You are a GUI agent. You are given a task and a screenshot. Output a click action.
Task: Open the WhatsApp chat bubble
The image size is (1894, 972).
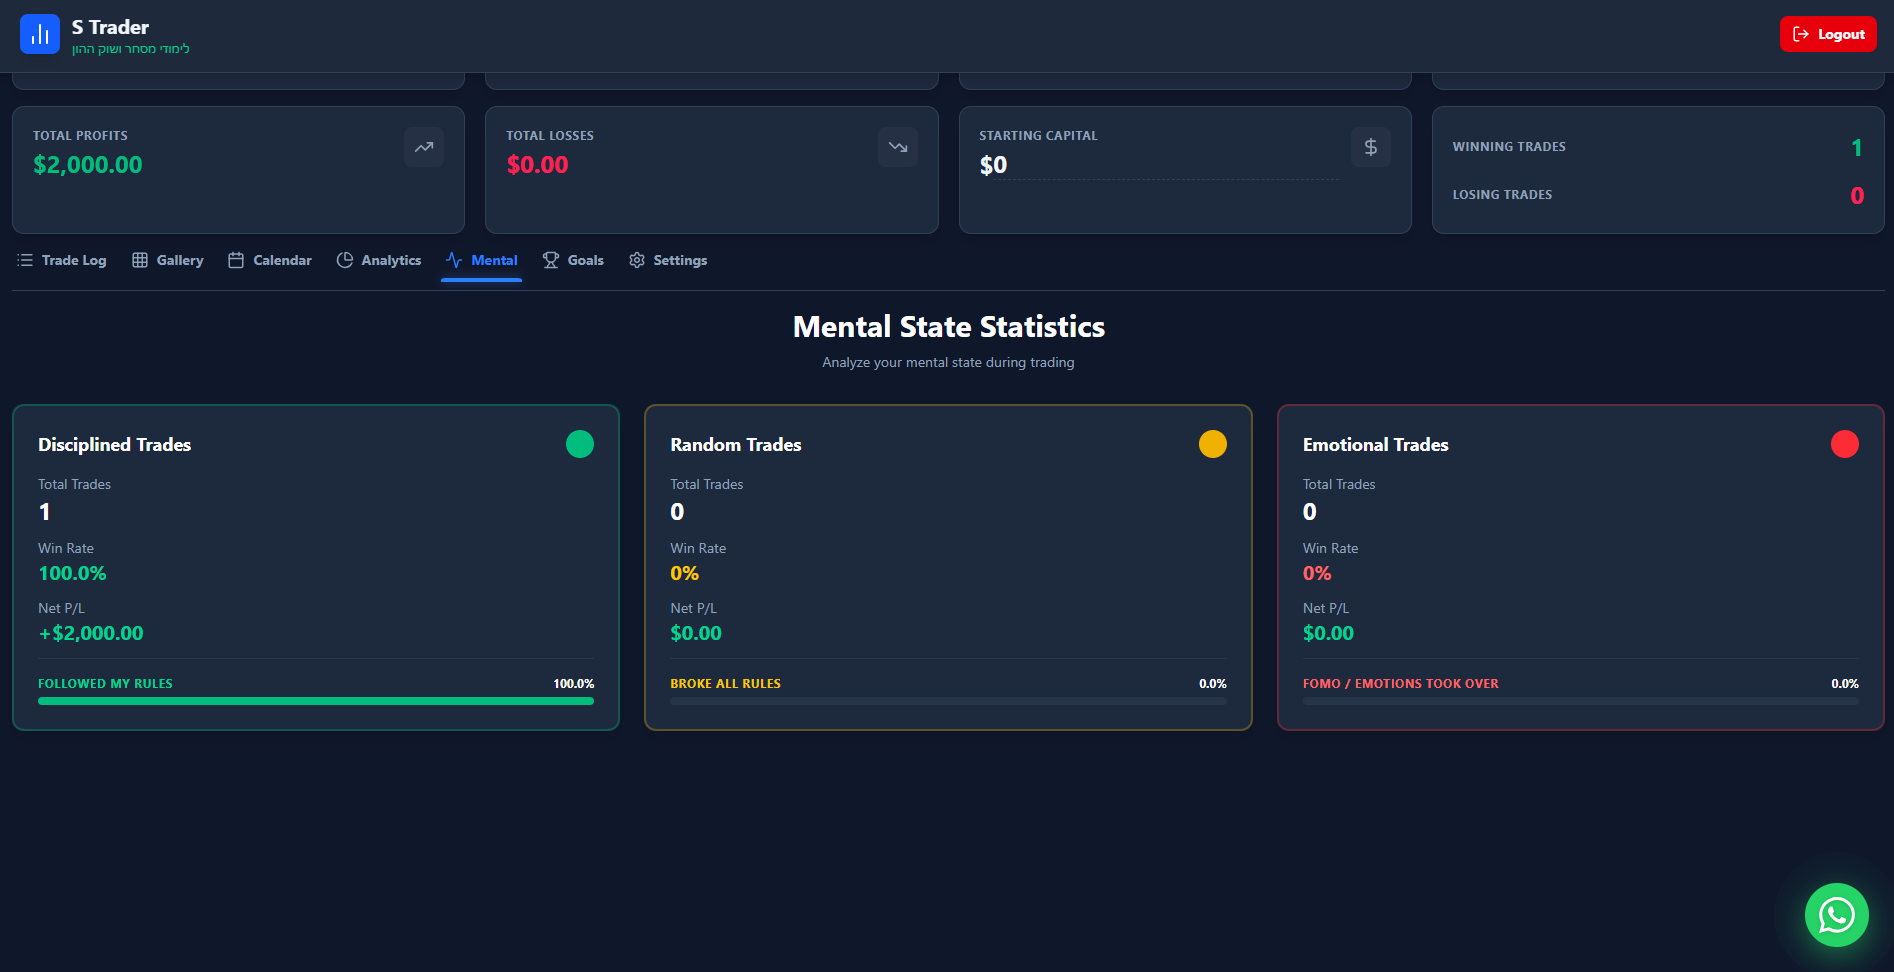[x=1837, y=915]
